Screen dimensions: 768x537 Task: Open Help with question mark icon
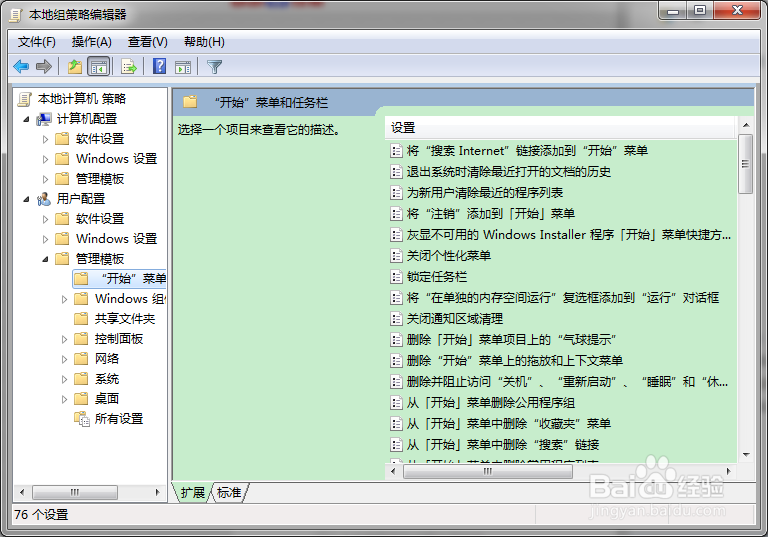click(x=160, y=66)
